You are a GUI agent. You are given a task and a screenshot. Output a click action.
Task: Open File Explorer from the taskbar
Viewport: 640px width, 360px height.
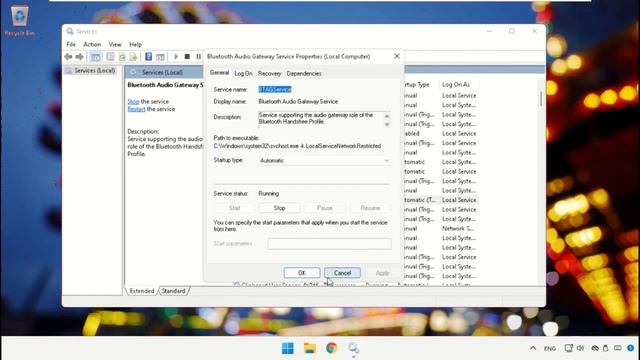point(310,348)
